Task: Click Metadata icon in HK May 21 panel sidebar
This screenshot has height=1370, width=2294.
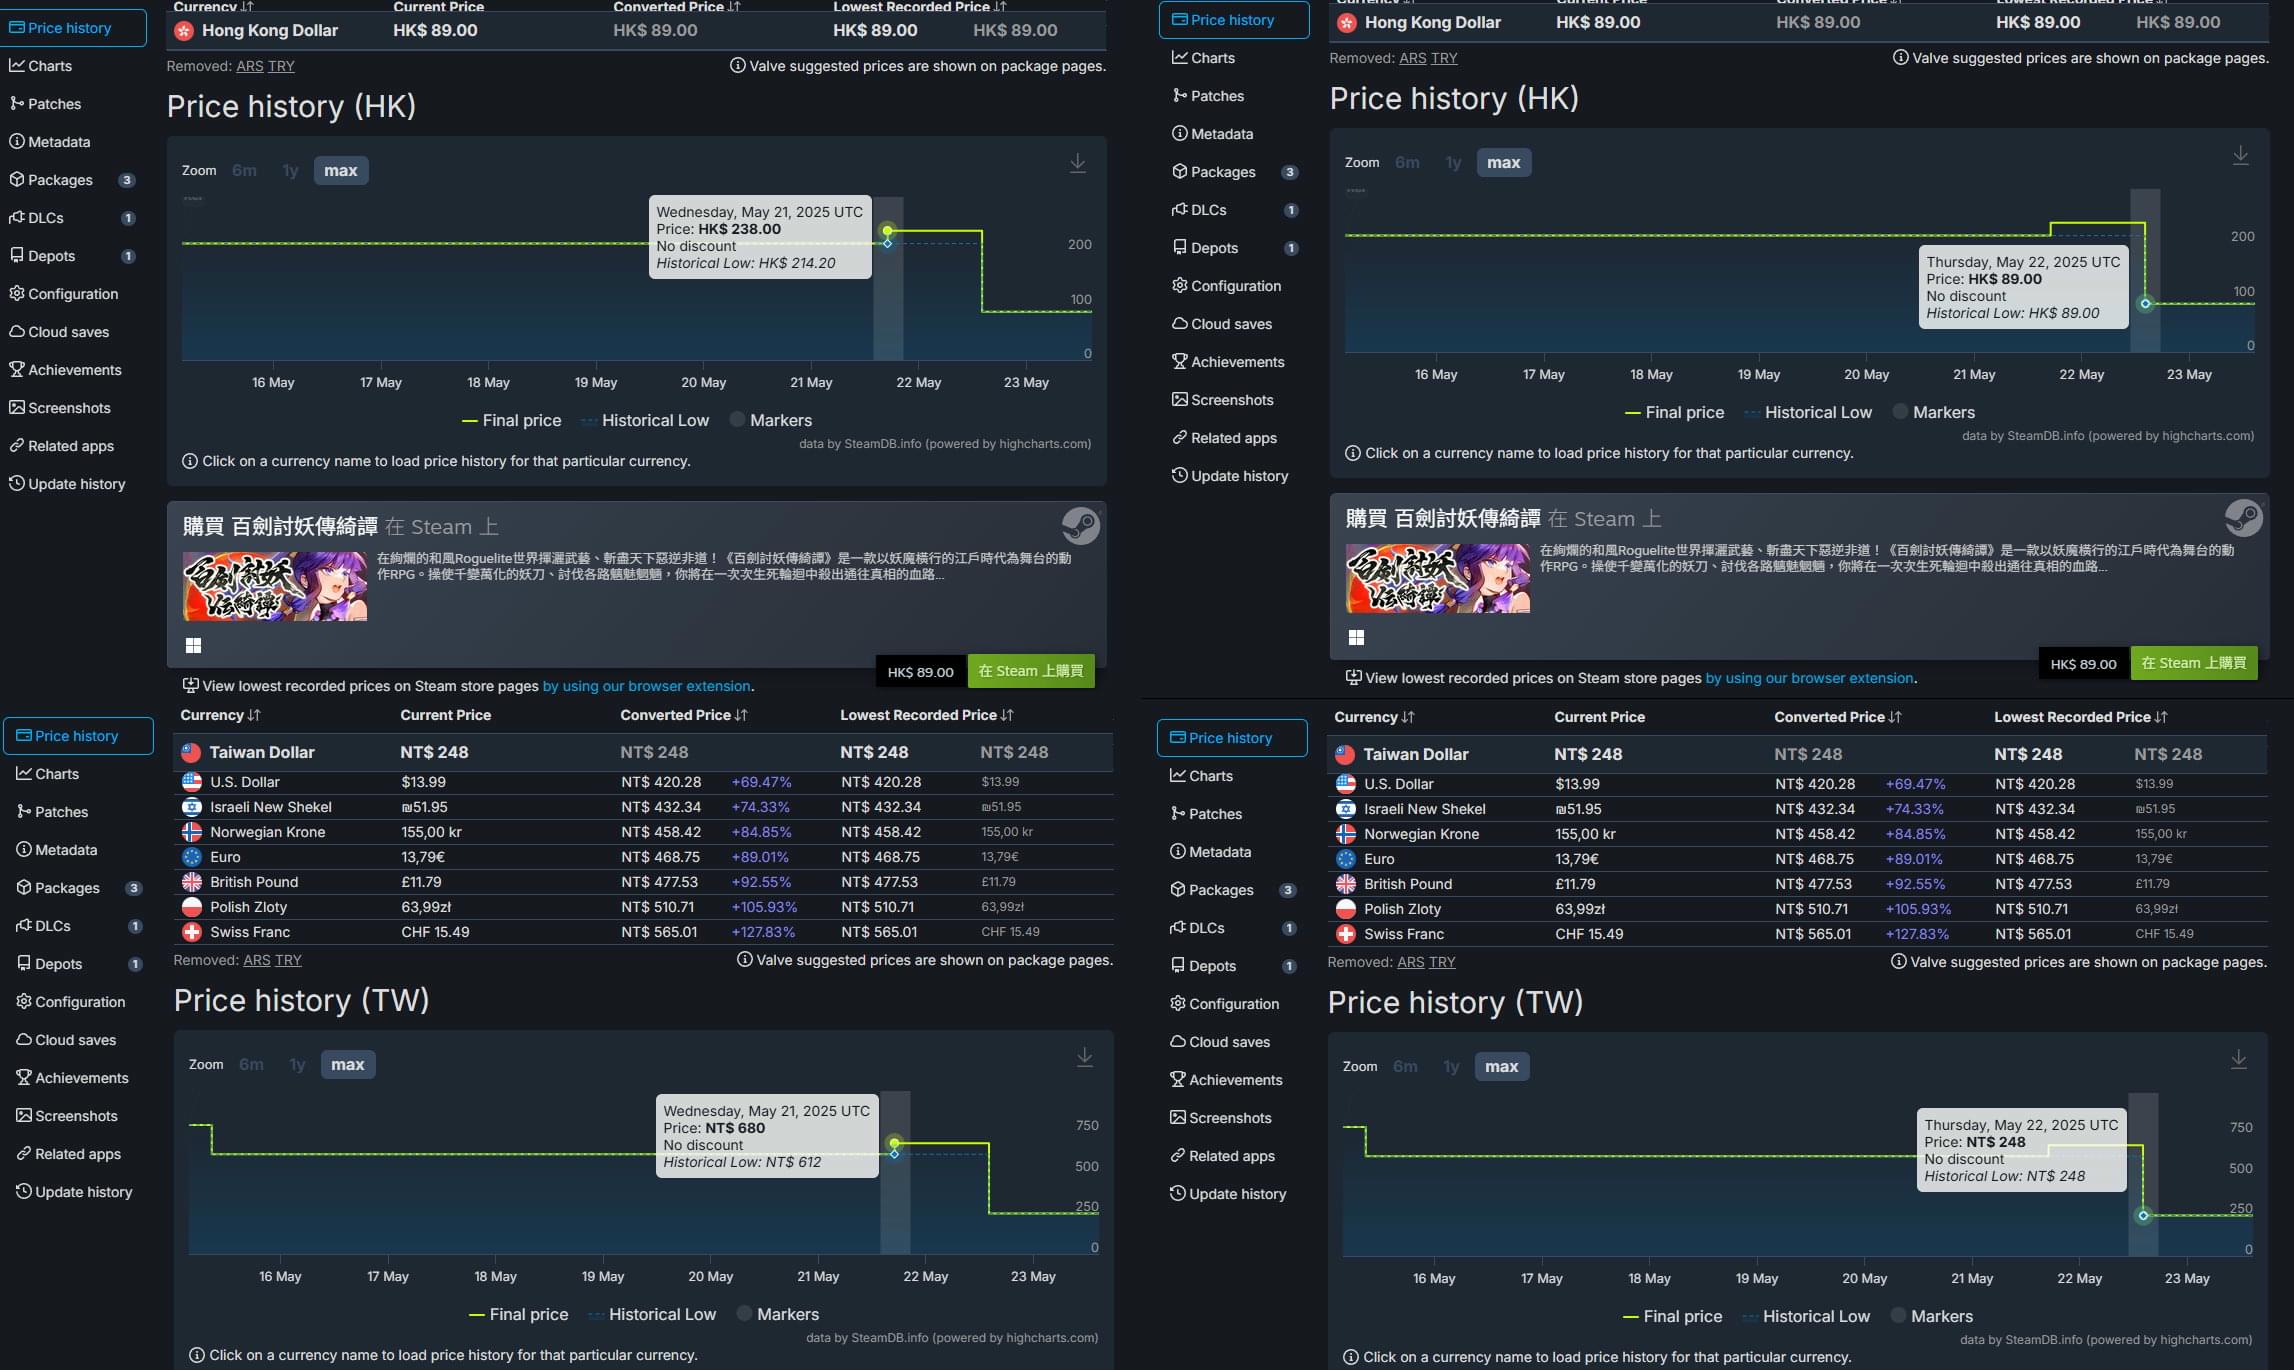Action: 17,141
